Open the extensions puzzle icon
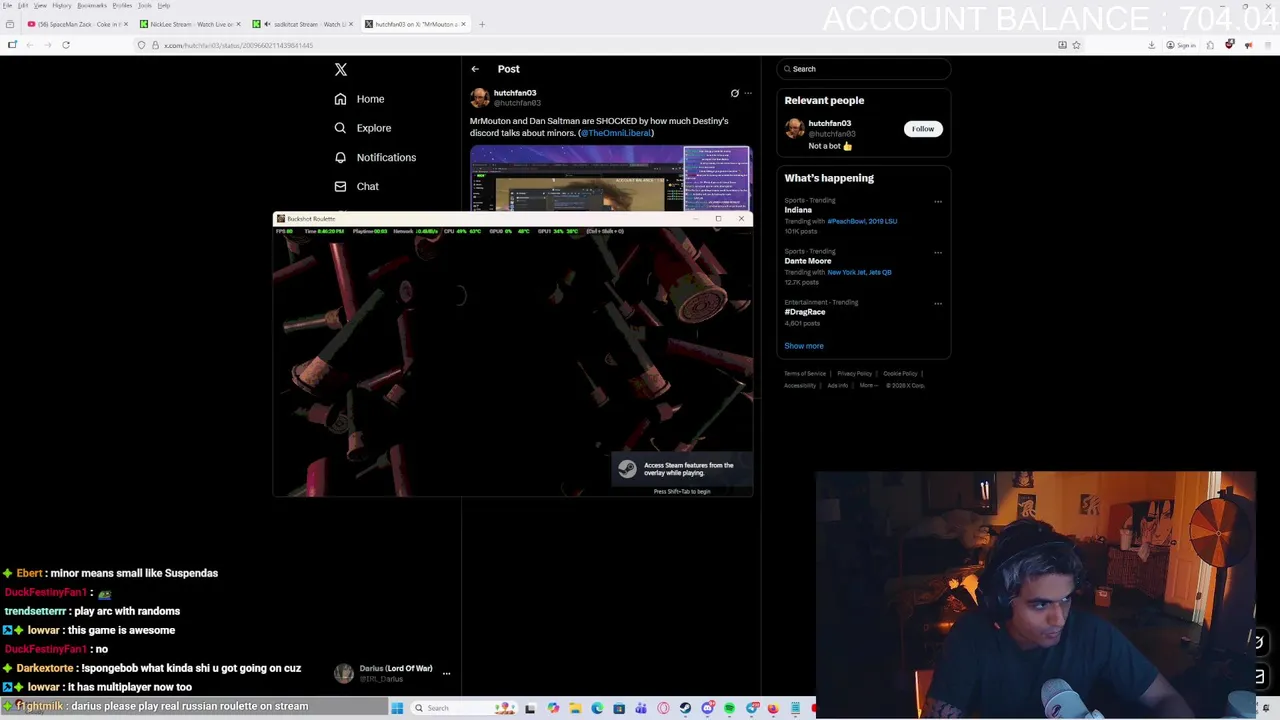 [1210, 45]
